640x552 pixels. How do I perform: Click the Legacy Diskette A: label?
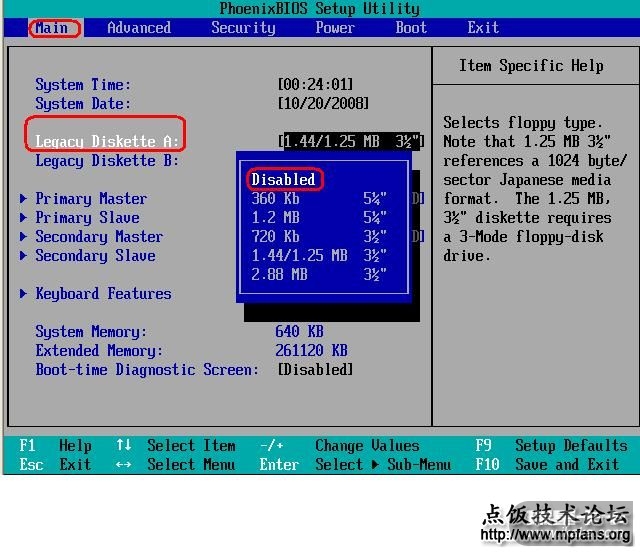point(107,141)
